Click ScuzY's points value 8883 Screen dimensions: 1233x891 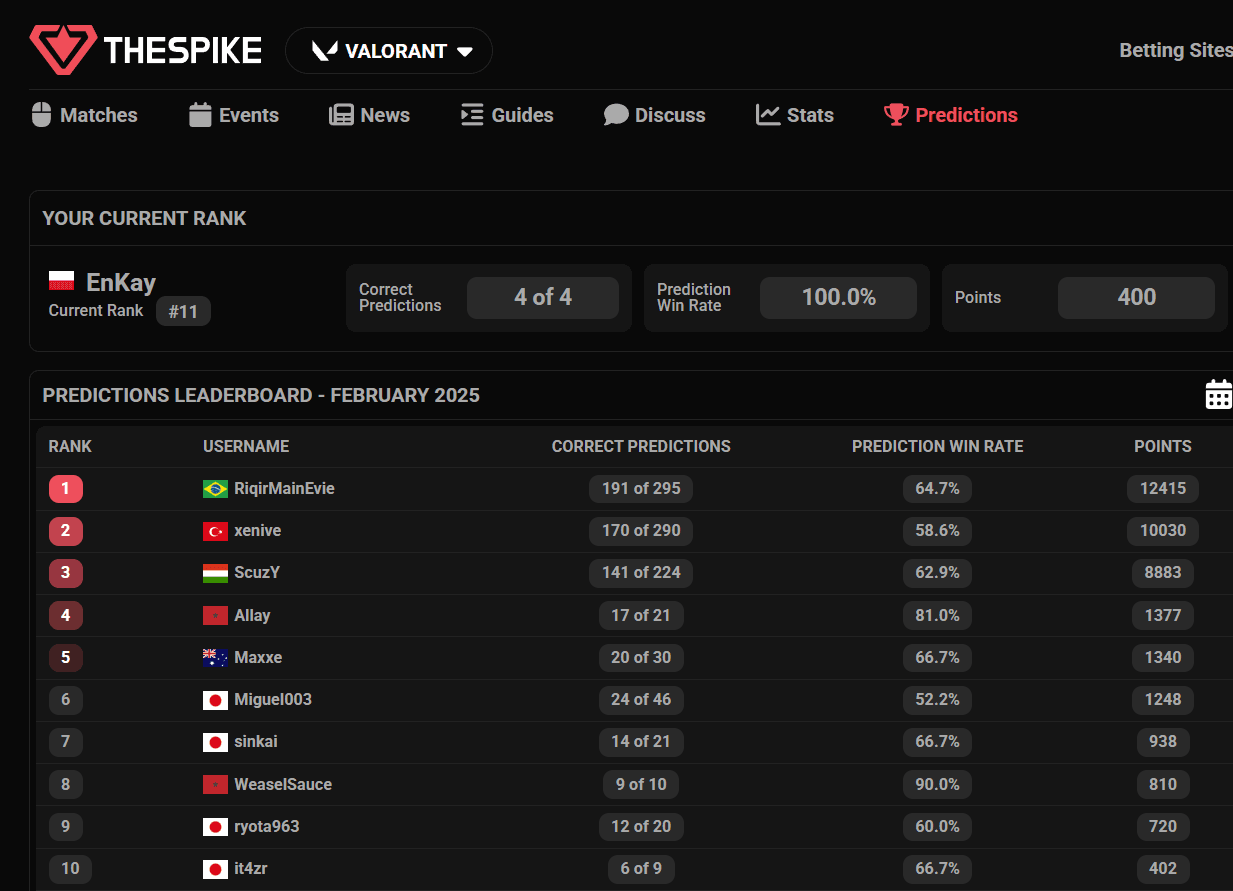point(1163,573)
